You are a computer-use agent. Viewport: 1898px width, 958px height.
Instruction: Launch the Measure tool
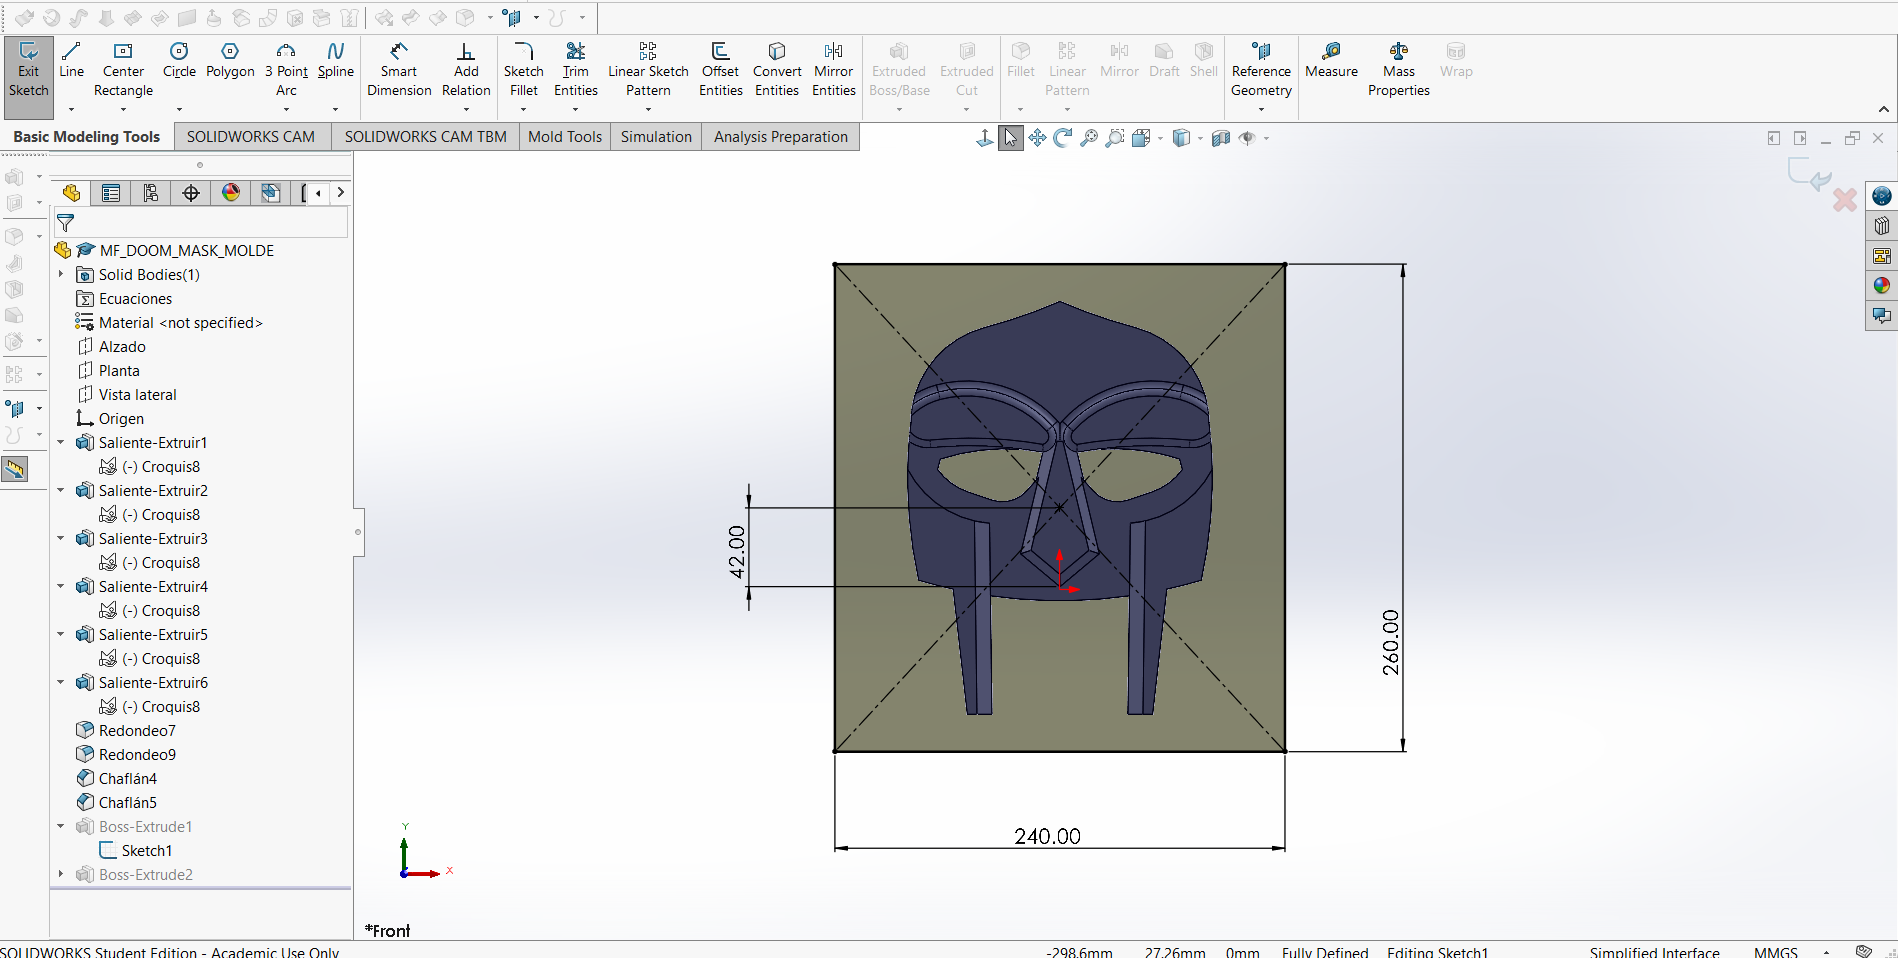click(x=1331, y=60)
